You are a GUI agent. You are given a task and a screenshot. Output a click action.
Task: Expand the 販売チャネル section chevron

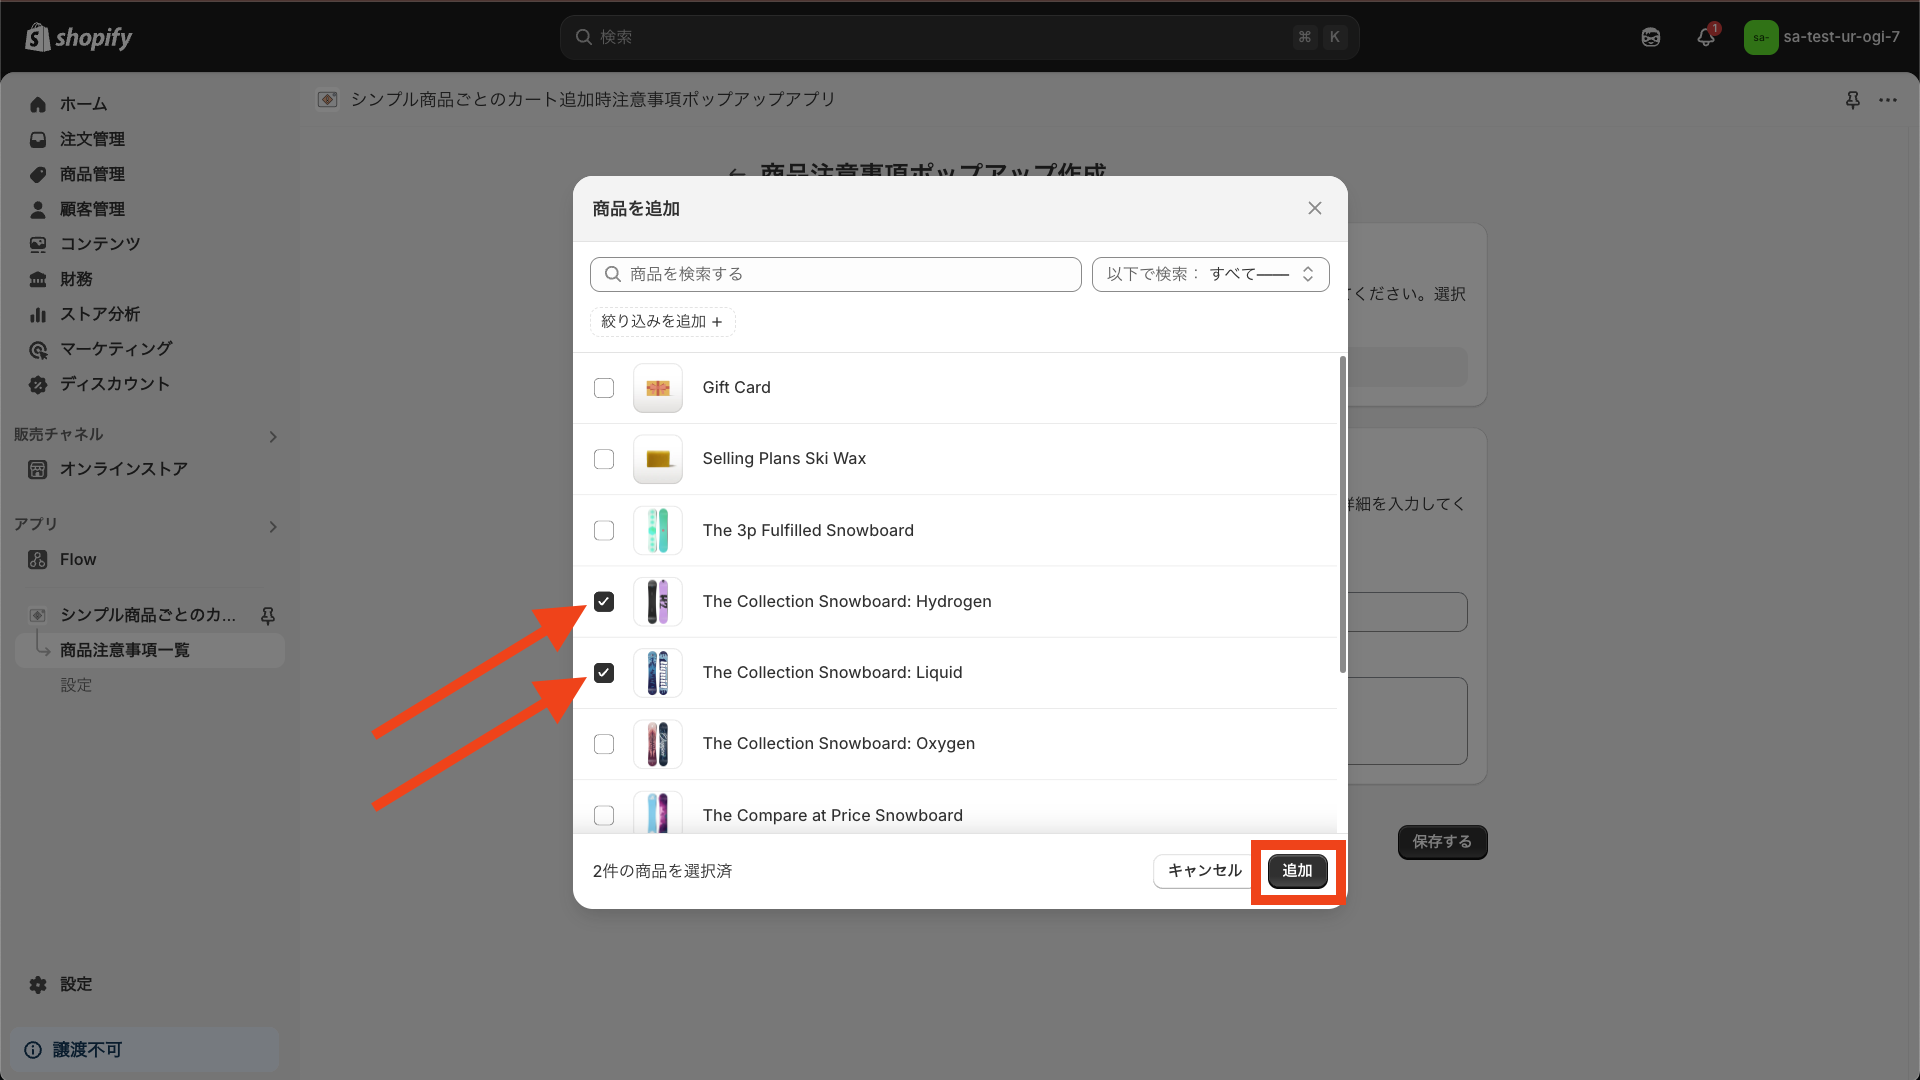273,437
